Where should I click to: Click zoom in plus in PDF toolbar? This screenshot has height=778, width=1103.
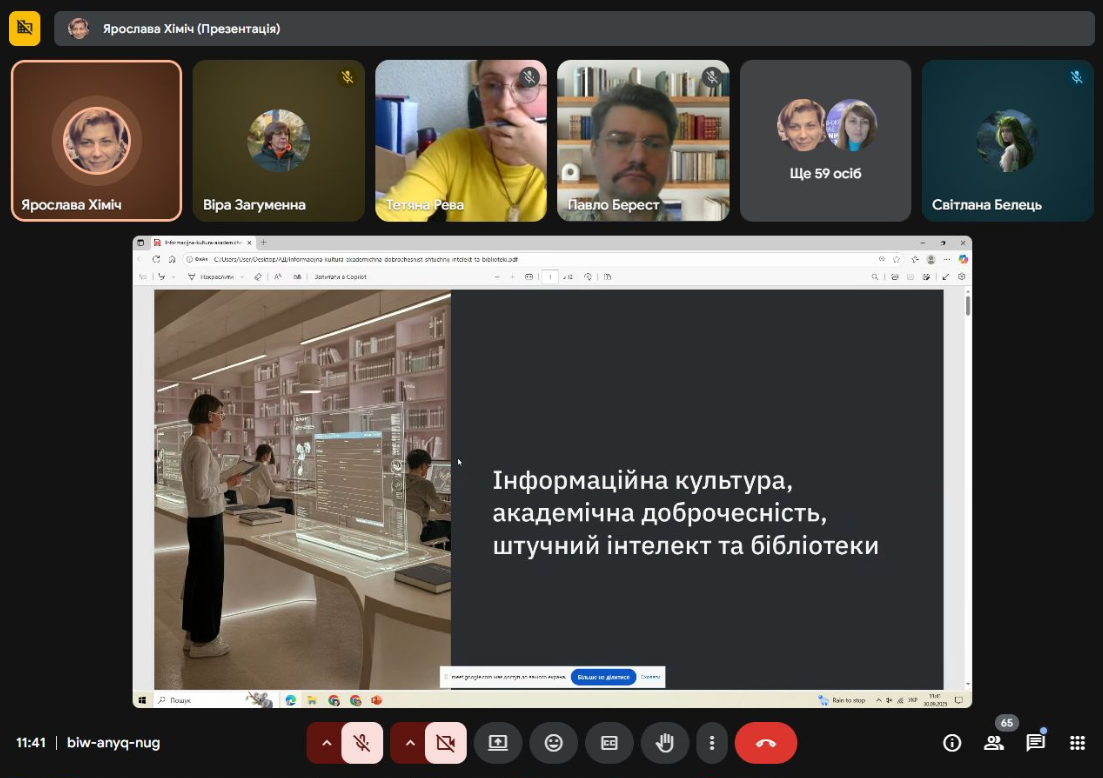click(512, 277)
